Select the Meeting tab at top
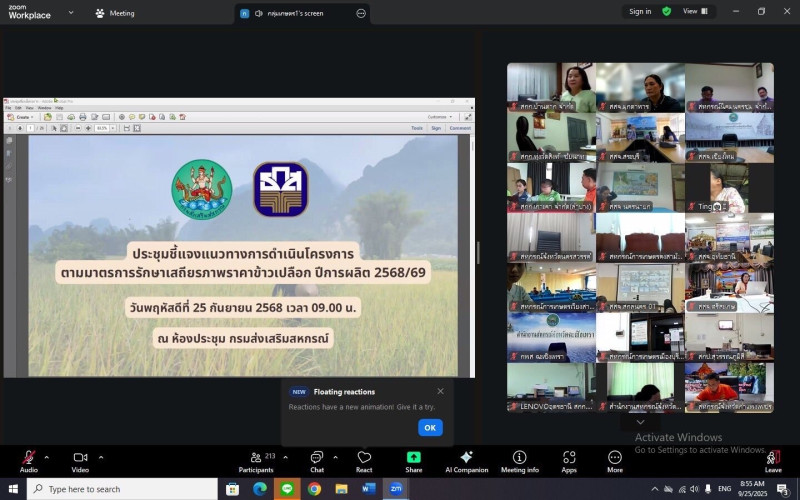The width and height of the screenshot is (800, 500). 115,13
